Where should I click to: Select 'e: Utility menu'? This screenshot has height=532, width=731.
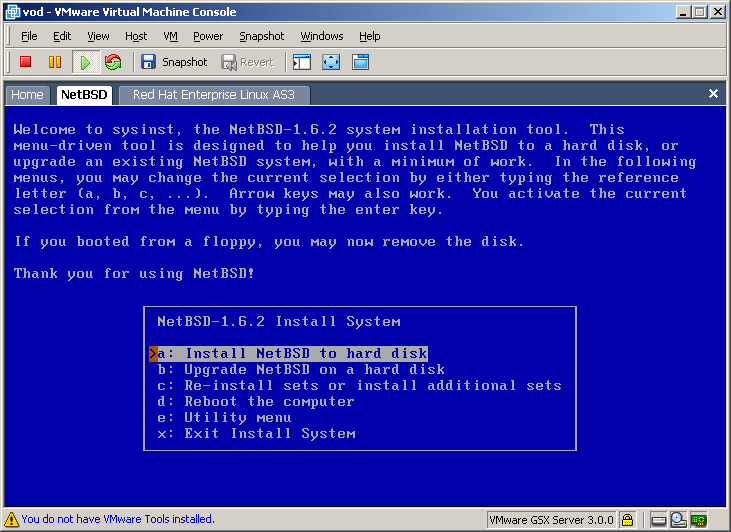point(224,417)
